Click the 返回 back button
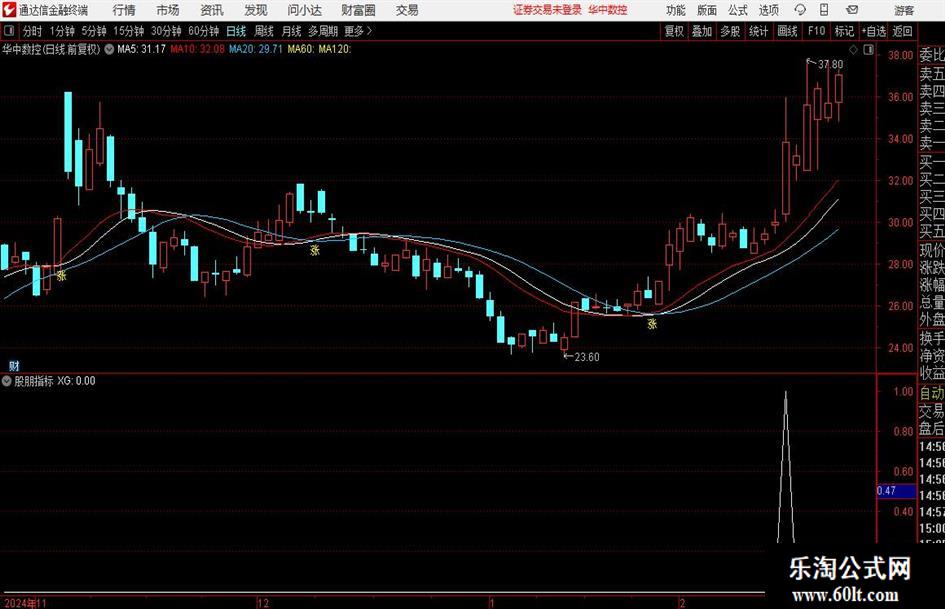The width and height of the screenshot is (945, 609). point(902,31)
